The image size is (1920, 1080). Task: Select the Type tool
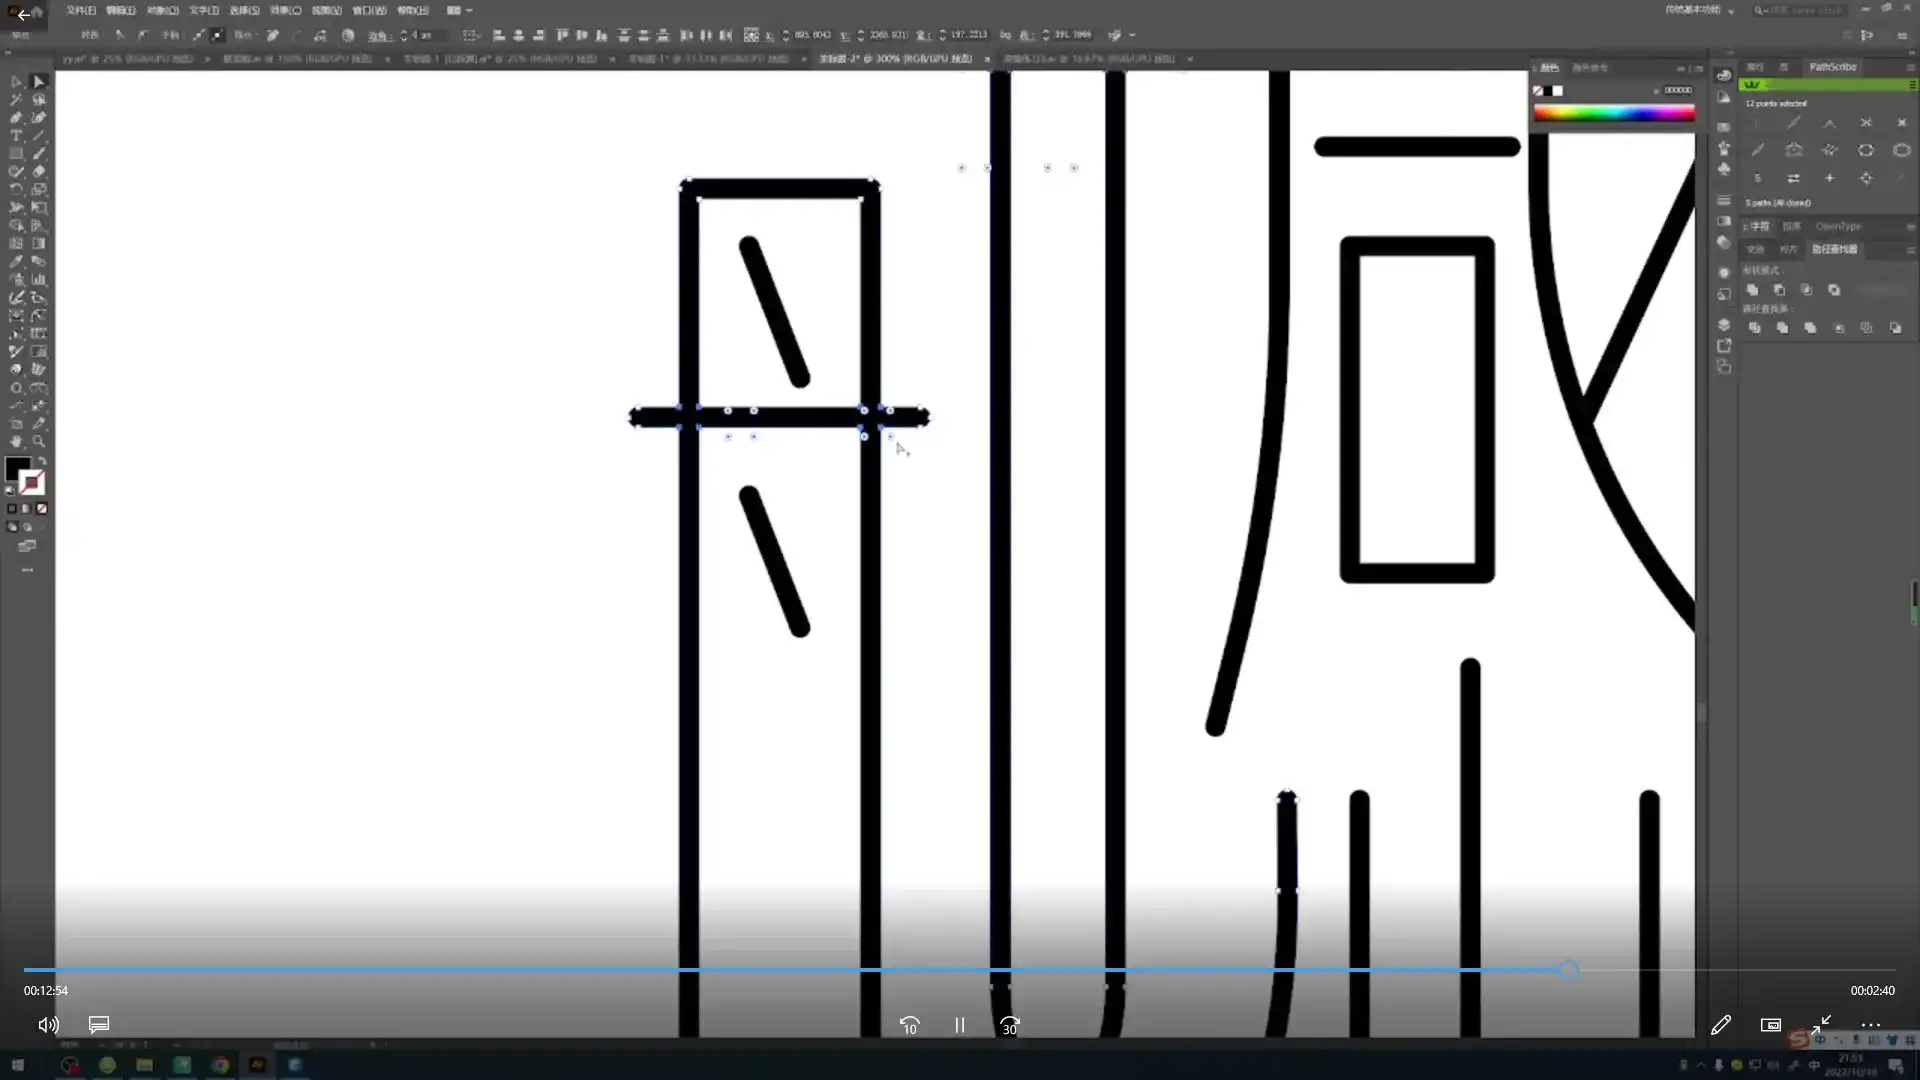tap(16, 135)
